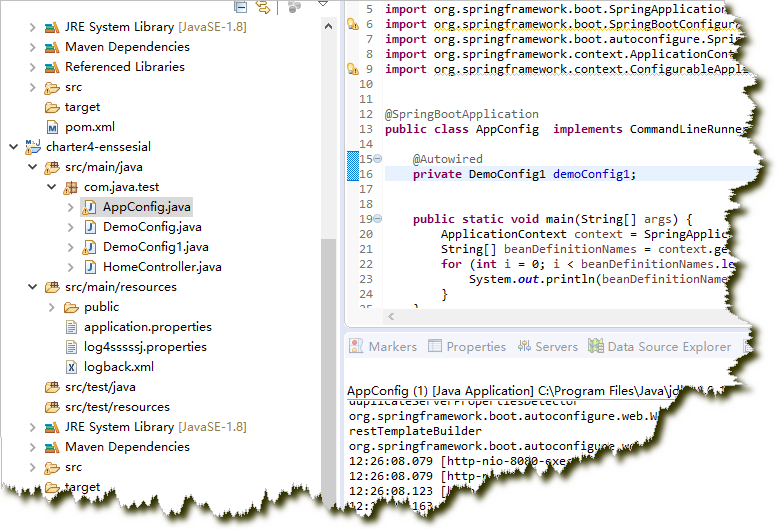This screenshot has height=529, width=778.
Task: Select the src/test/java folder
Action: [x=100, y=387]
